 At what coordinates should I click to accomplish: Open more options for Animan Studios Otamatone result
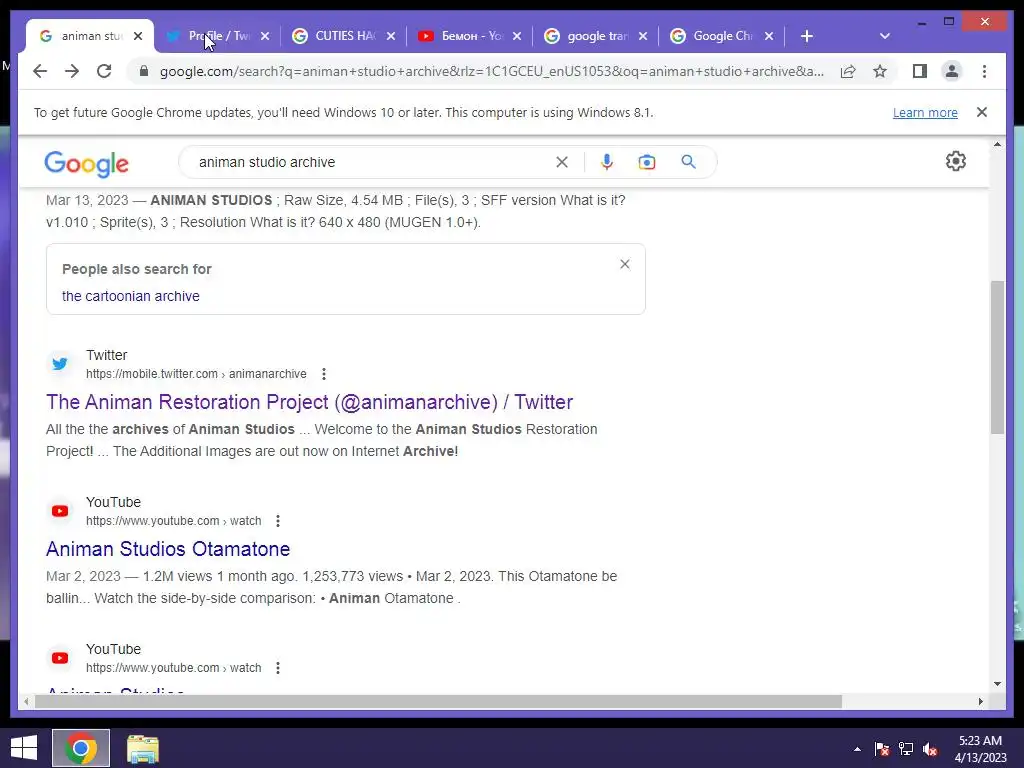(x=278, y=521)
